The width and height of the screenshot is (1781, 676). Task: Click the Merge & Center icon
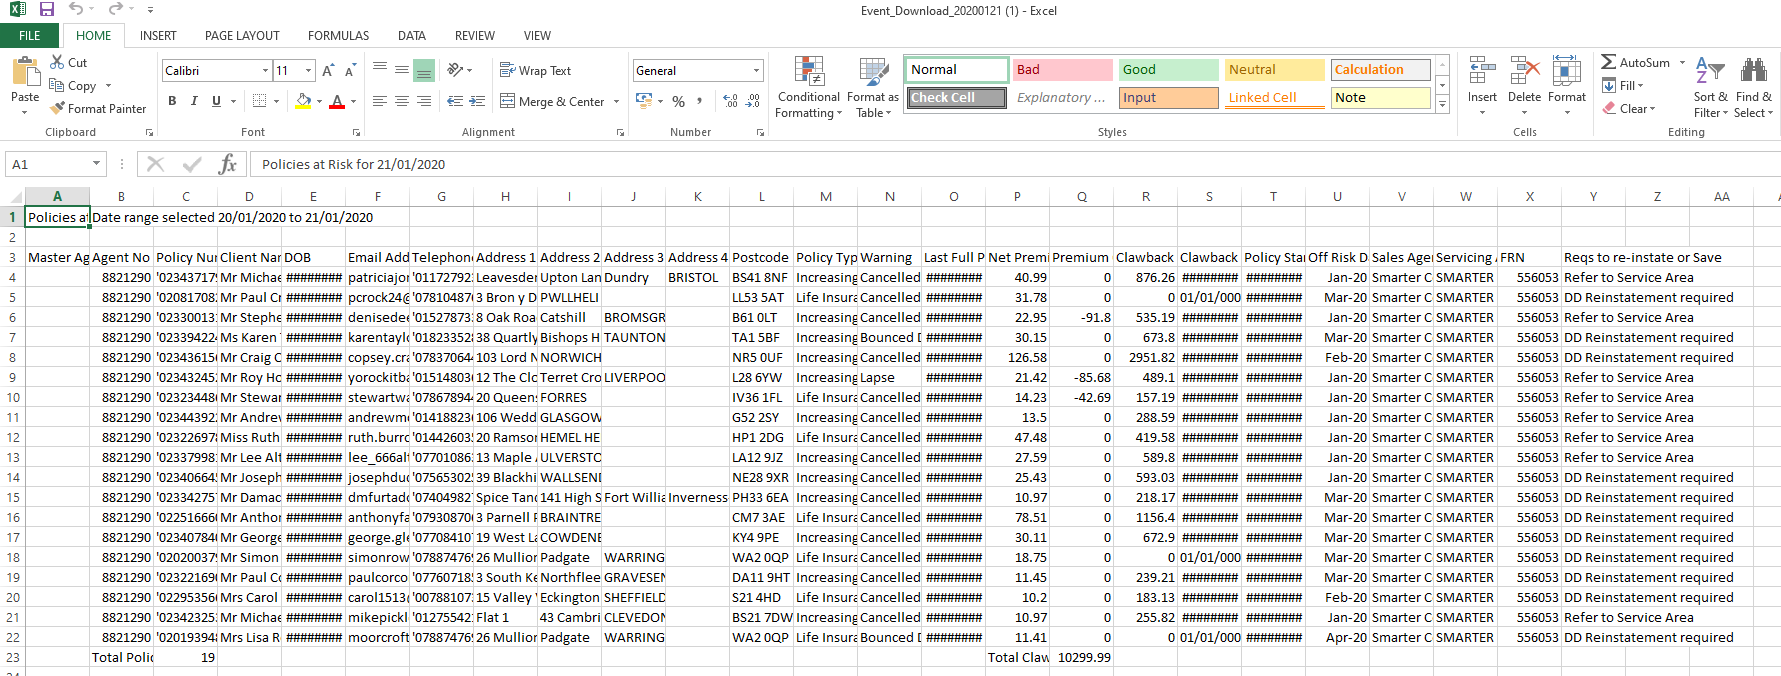508,101
